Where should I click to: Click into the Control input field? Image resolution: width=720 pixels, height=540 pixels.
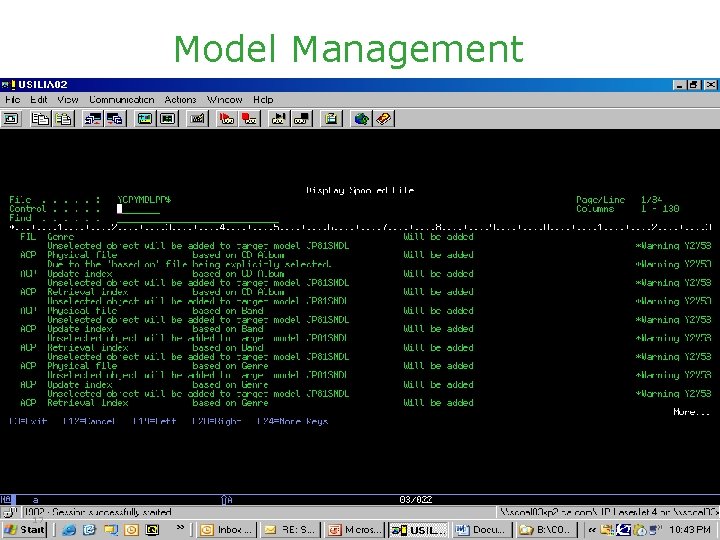pos(138,209)
